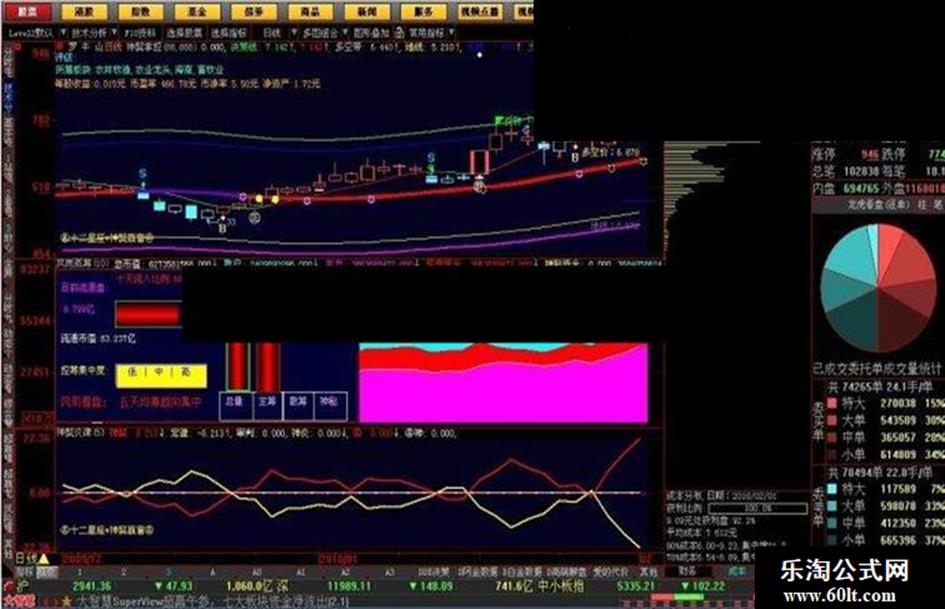945x609 pixels.
Task: Open the 财务 bottom tab
Action: pos(686,570)
